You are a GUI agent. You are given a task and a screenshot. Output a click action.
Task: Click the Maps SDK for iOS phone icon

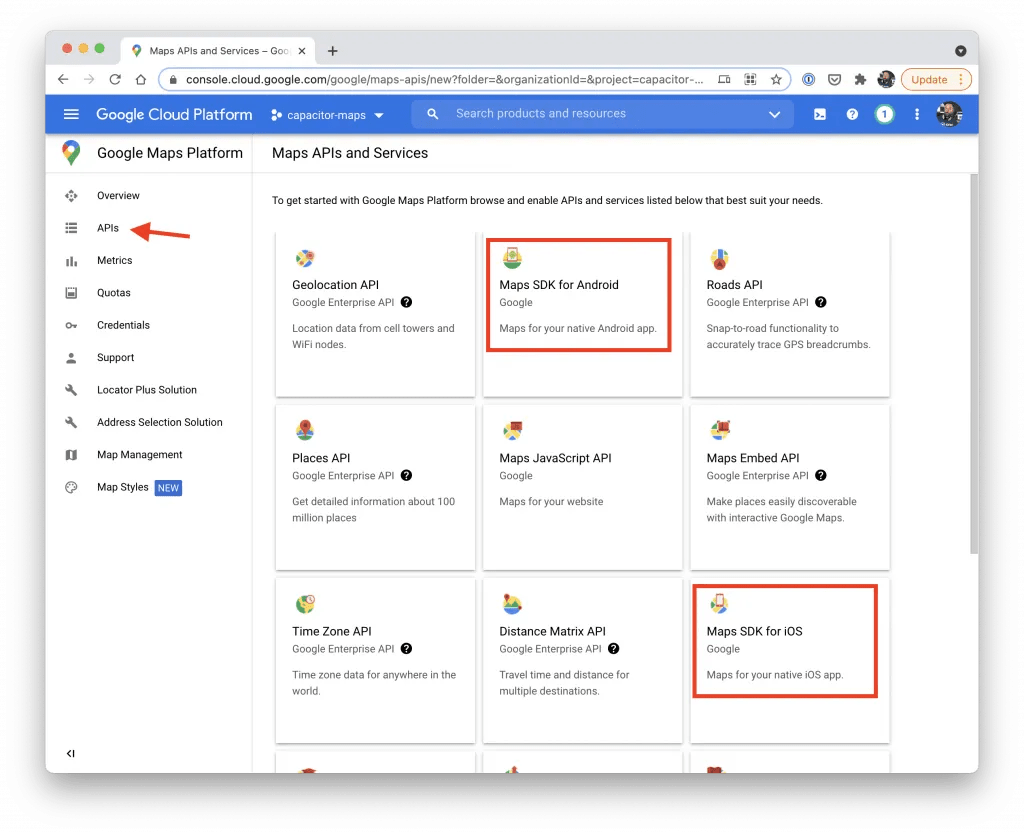[719, 604]
